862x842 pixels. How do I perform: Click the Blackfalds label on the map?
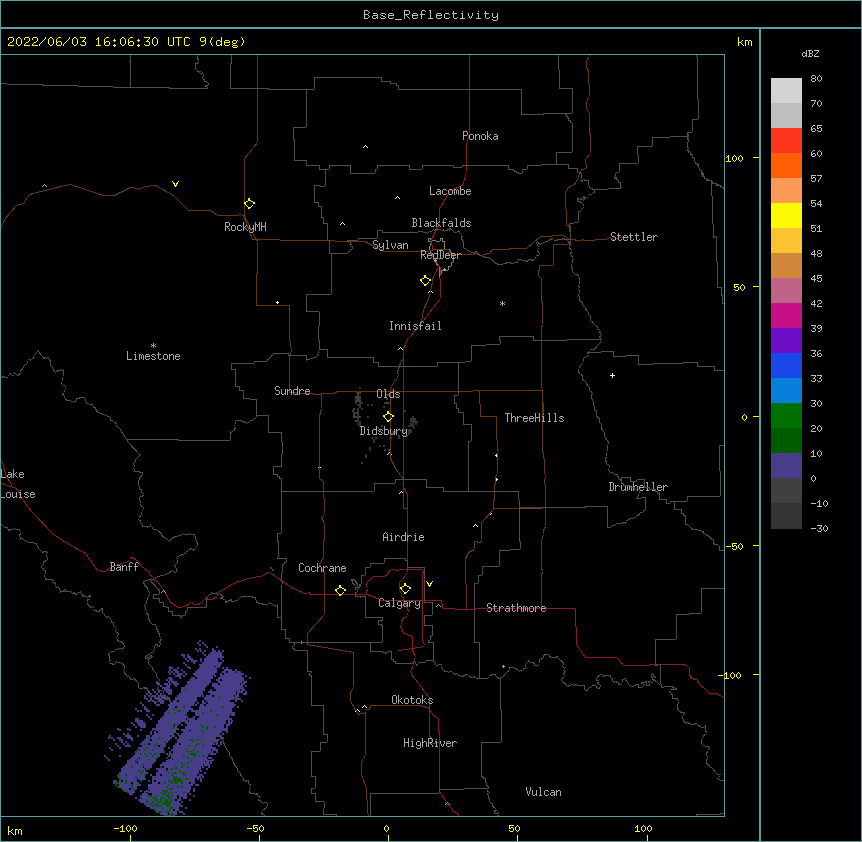[441, 223]
